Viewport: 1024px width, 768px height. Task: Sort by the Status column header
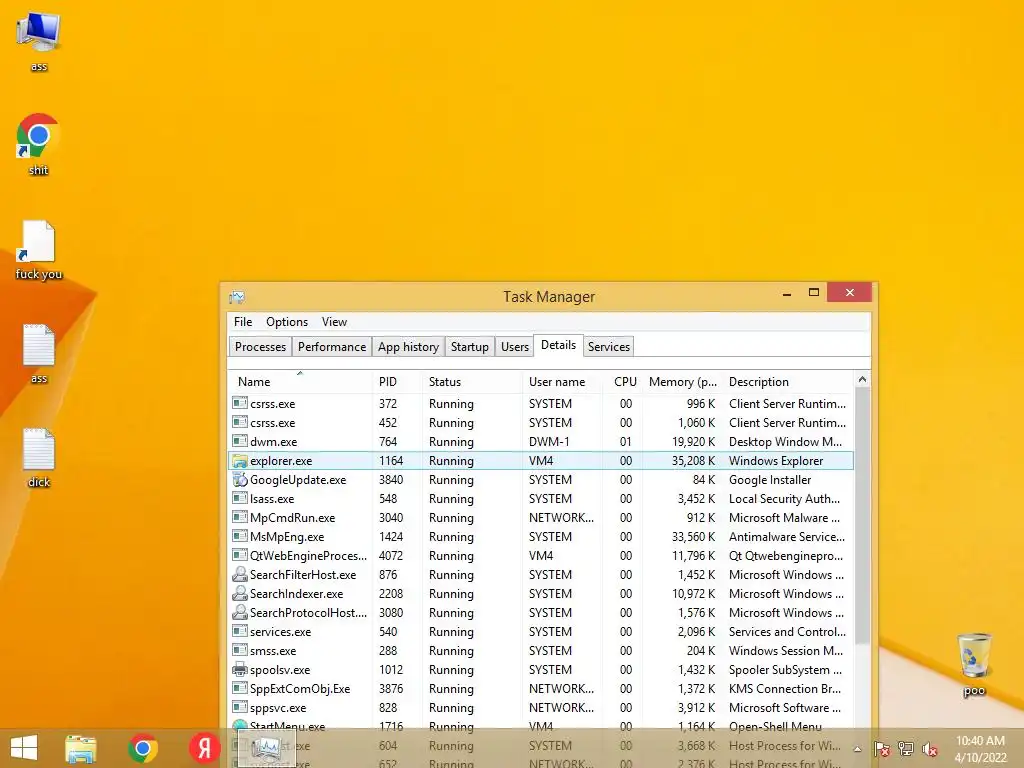[473, 381]
